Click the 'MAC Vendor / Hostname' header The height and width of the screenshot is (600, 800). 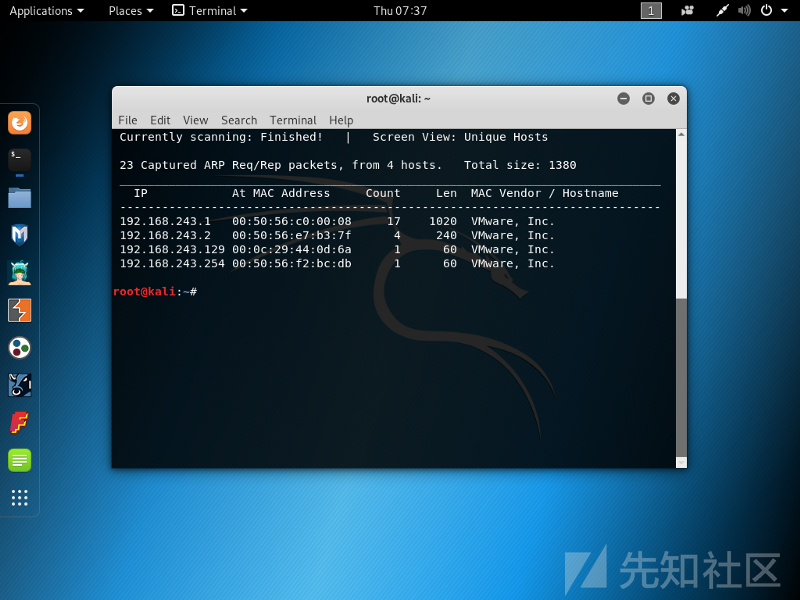(544, 193)
